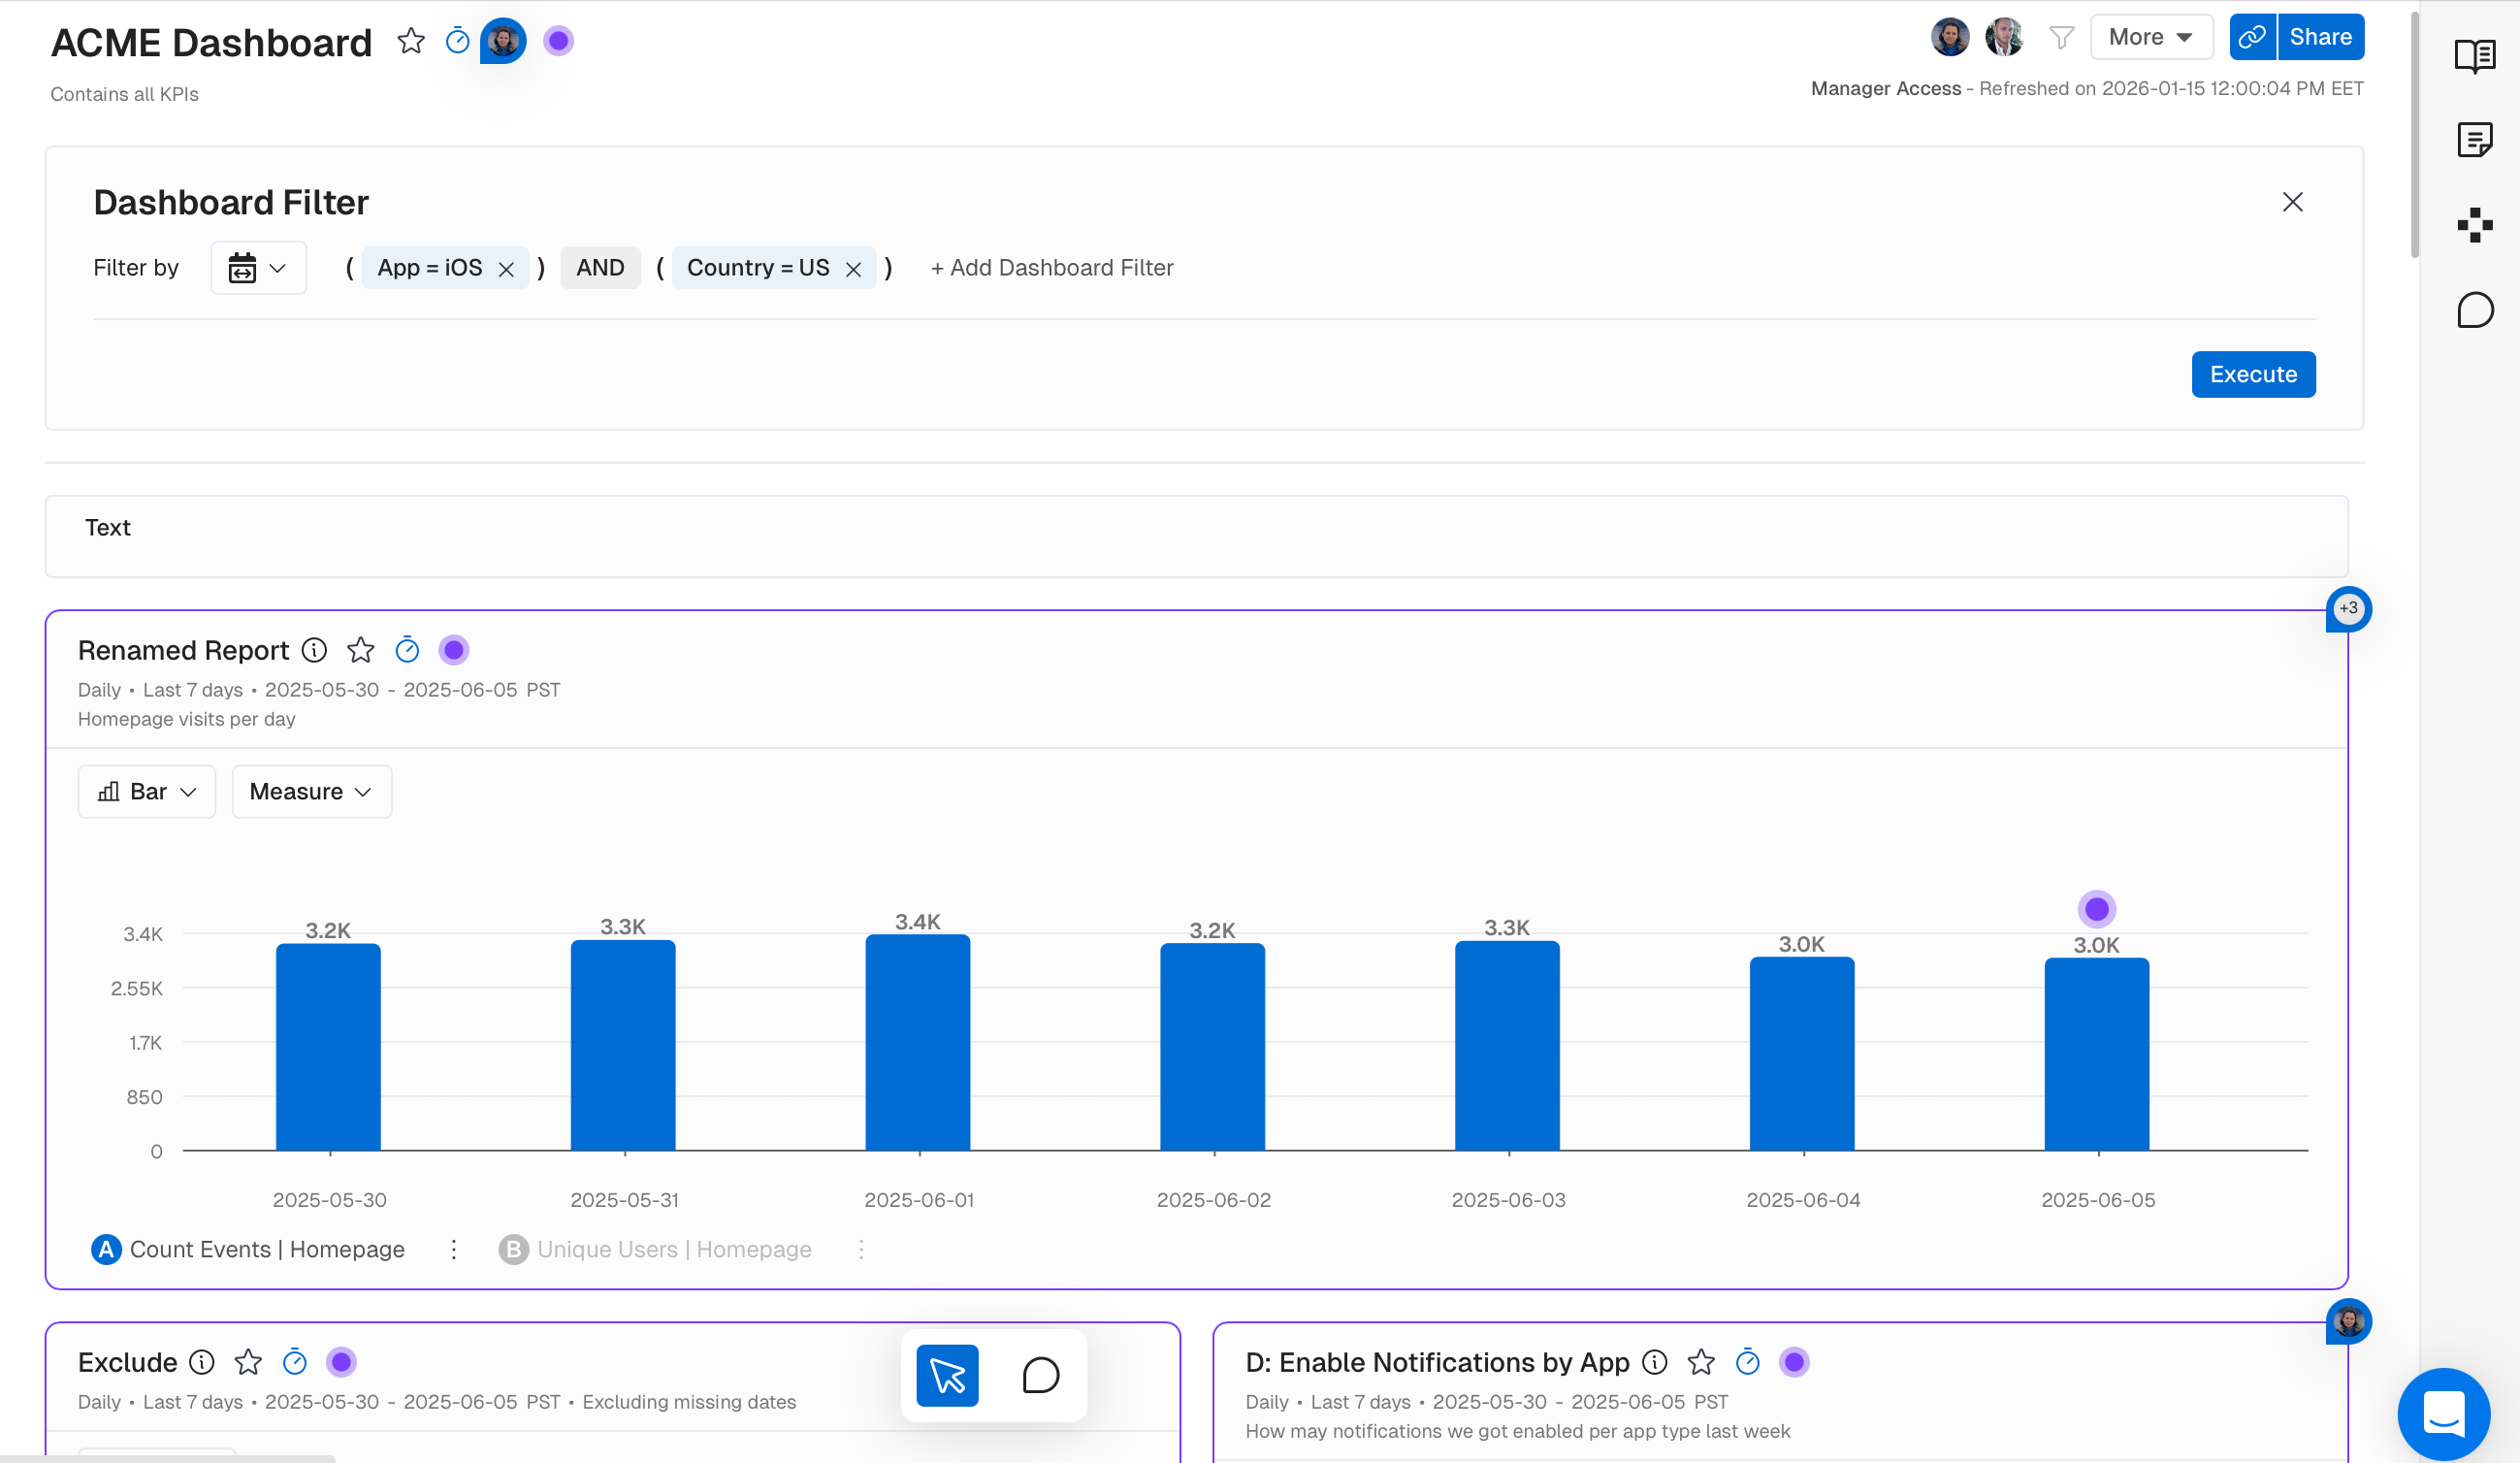Click Add Dashboard Filter link

tap(1051, 268)
